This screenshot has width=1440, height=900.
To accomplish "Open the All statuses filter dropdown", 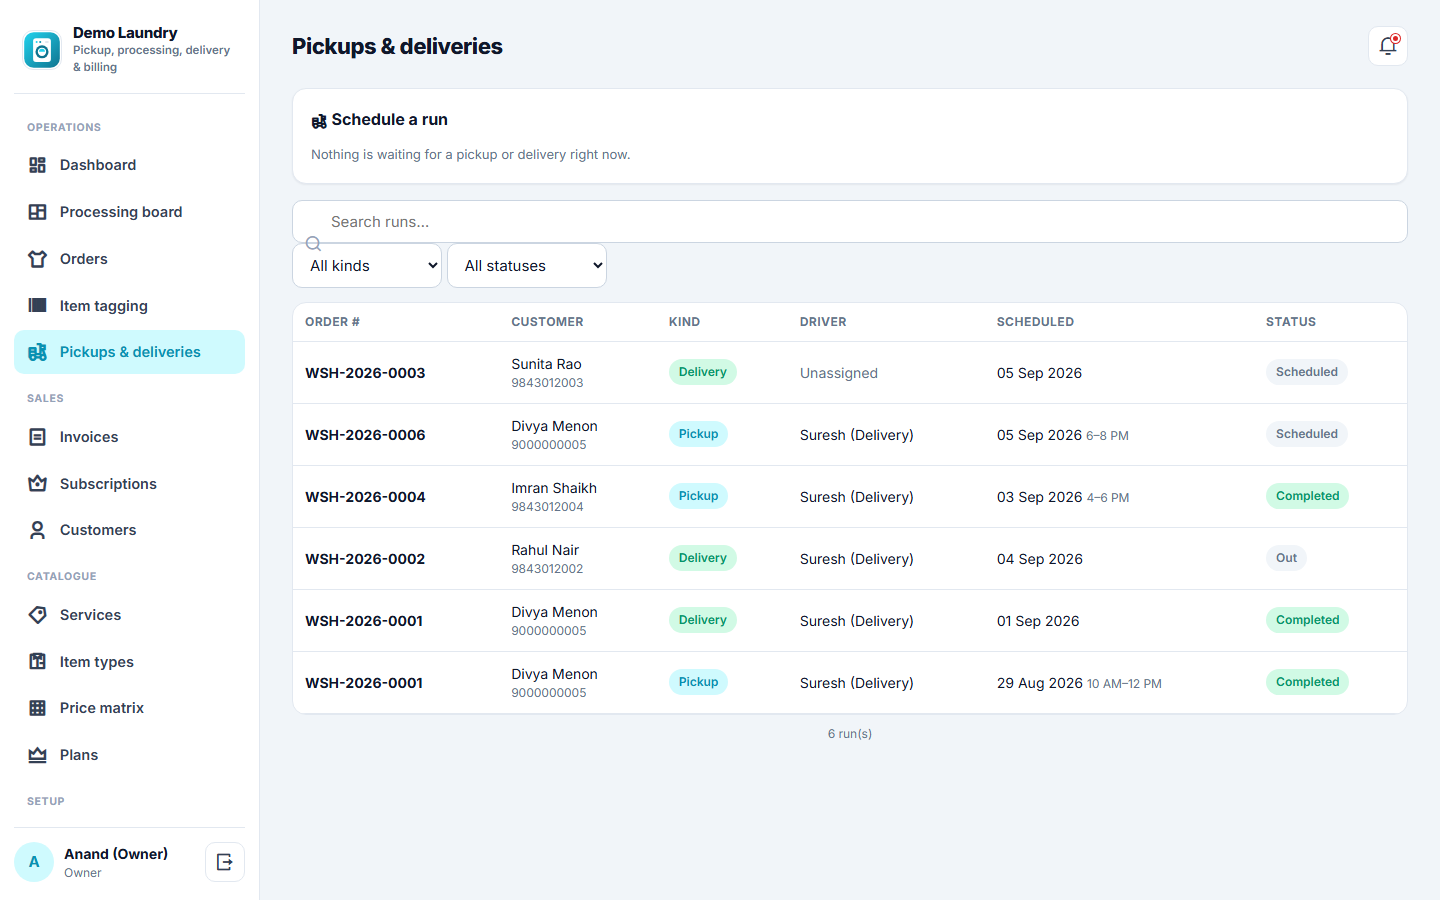I will 527,266.
